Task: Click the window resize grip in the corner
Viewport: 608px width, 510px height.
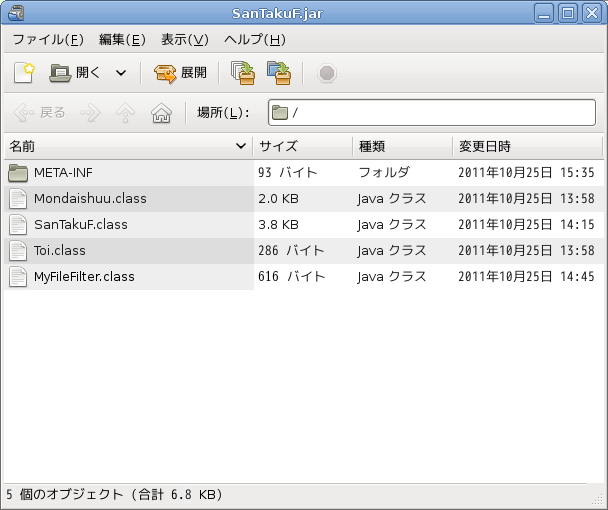Action: (x=598, y=500)
